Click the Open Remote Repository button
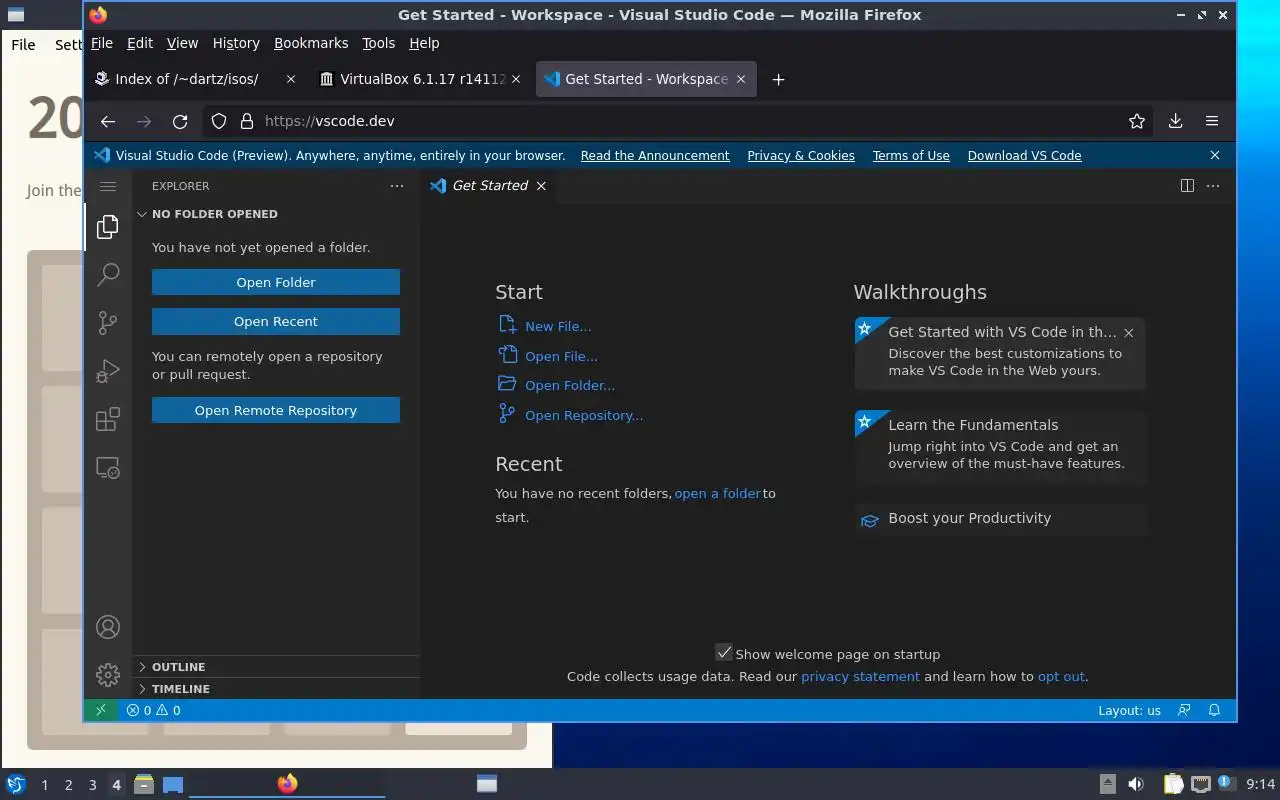The image size is (1280, 800). point(276,410)
